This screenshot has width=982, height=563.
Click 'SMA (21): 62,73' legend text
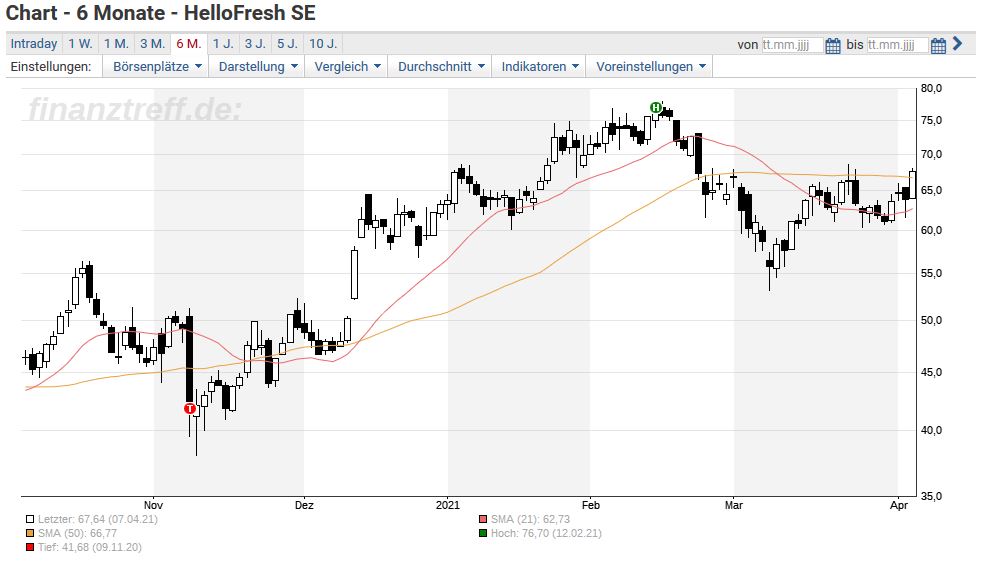(x=530, y=519)
